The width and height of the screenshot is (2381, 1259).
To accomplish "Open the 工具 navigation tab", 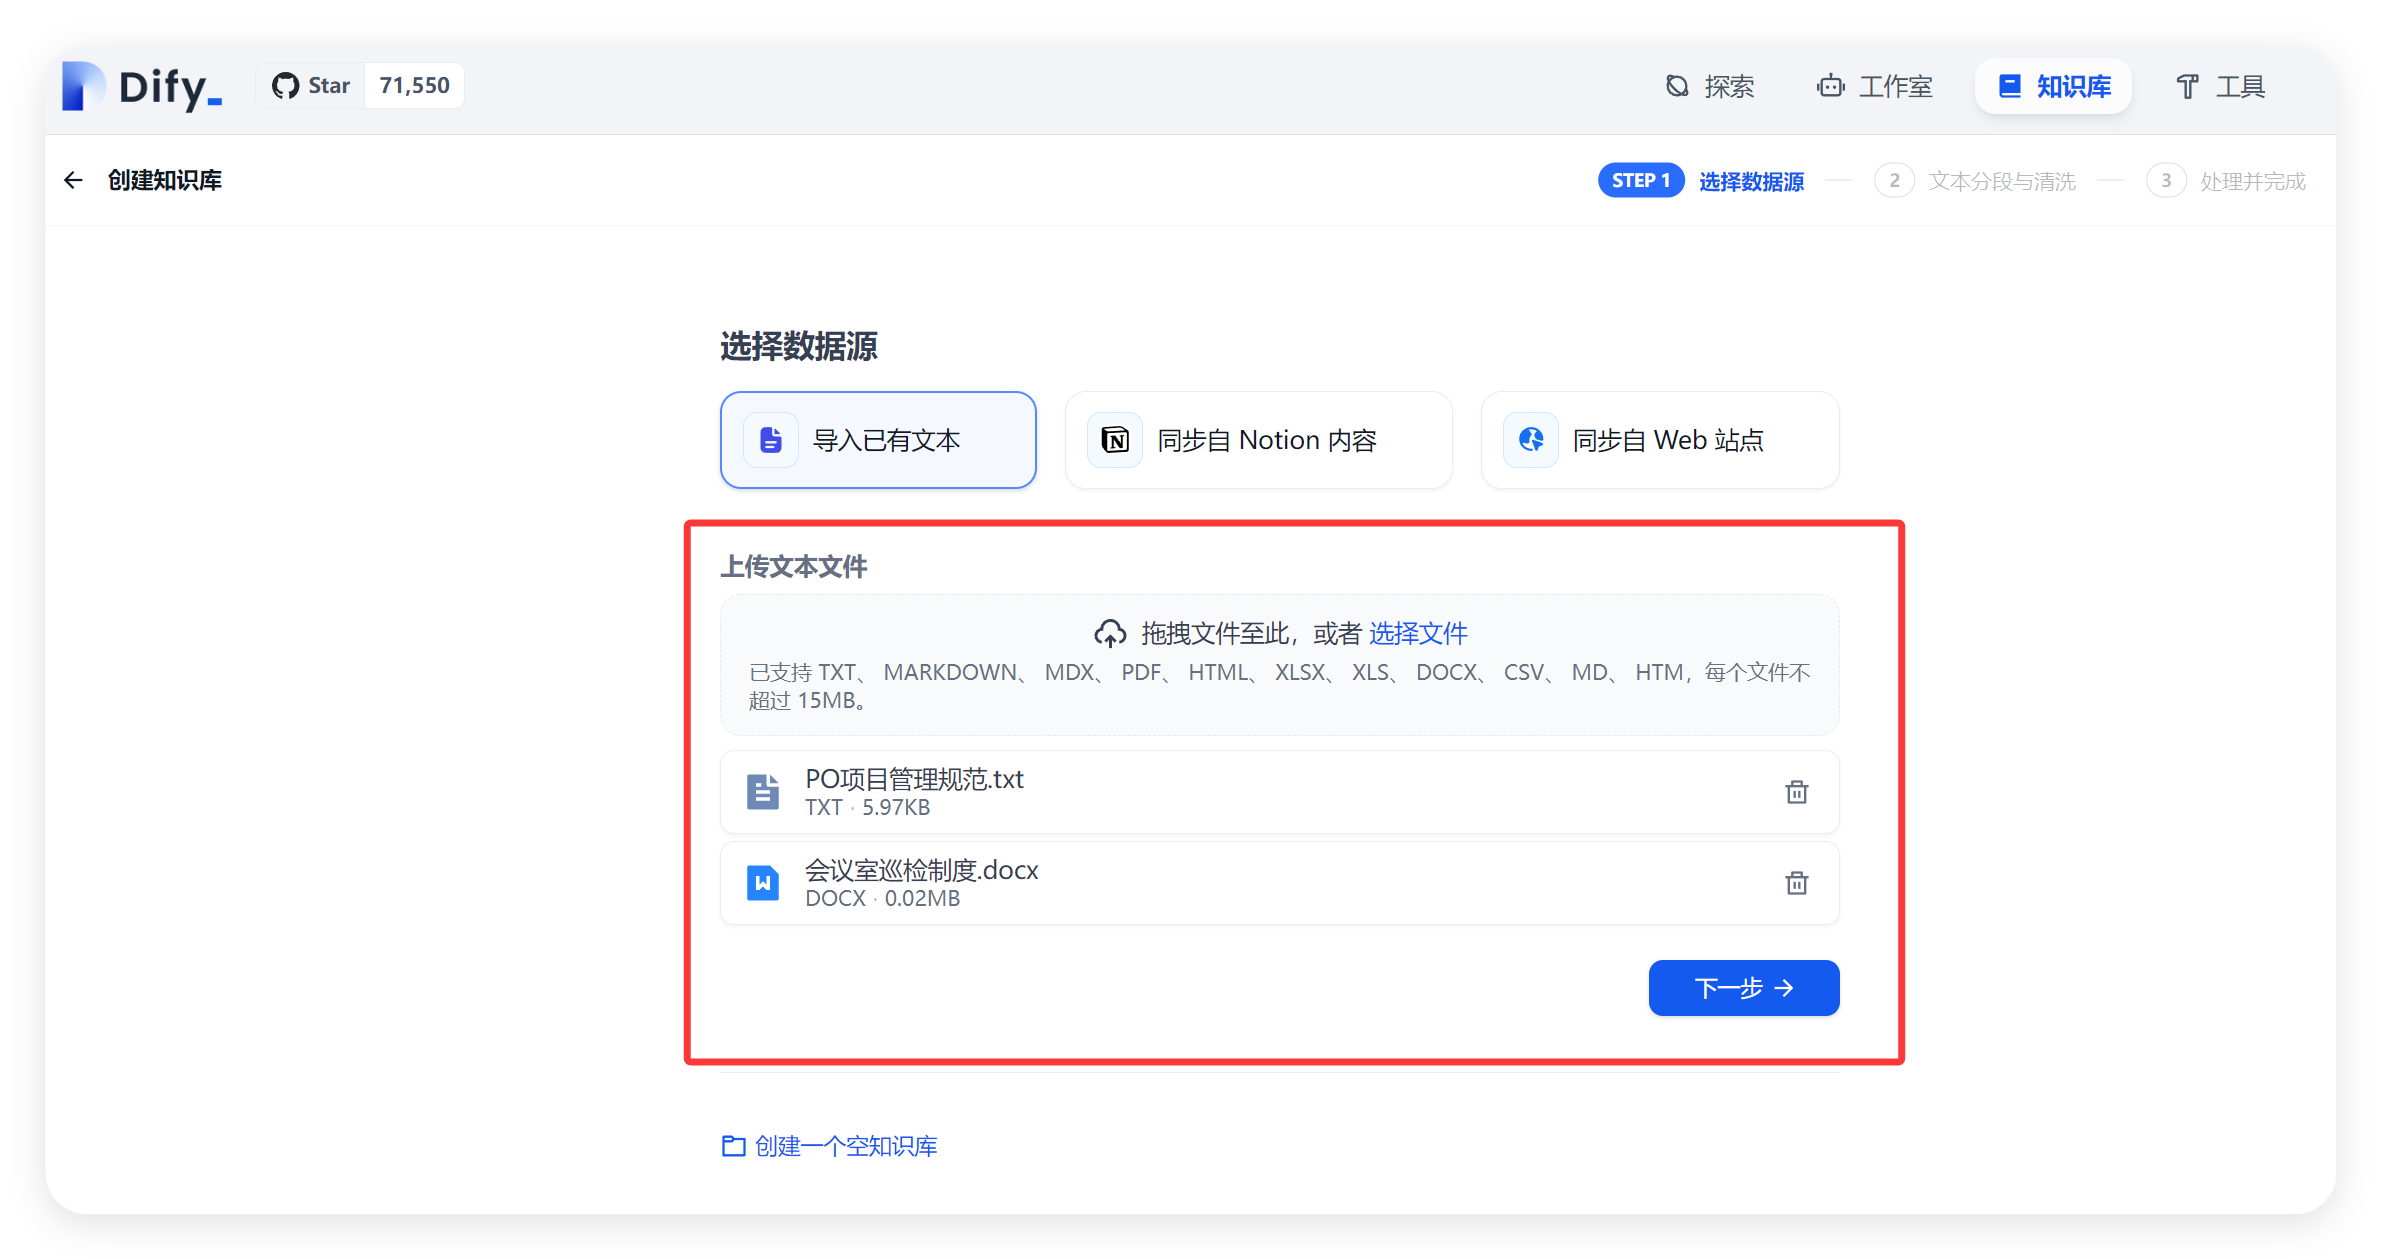I will pos(2220,87).
